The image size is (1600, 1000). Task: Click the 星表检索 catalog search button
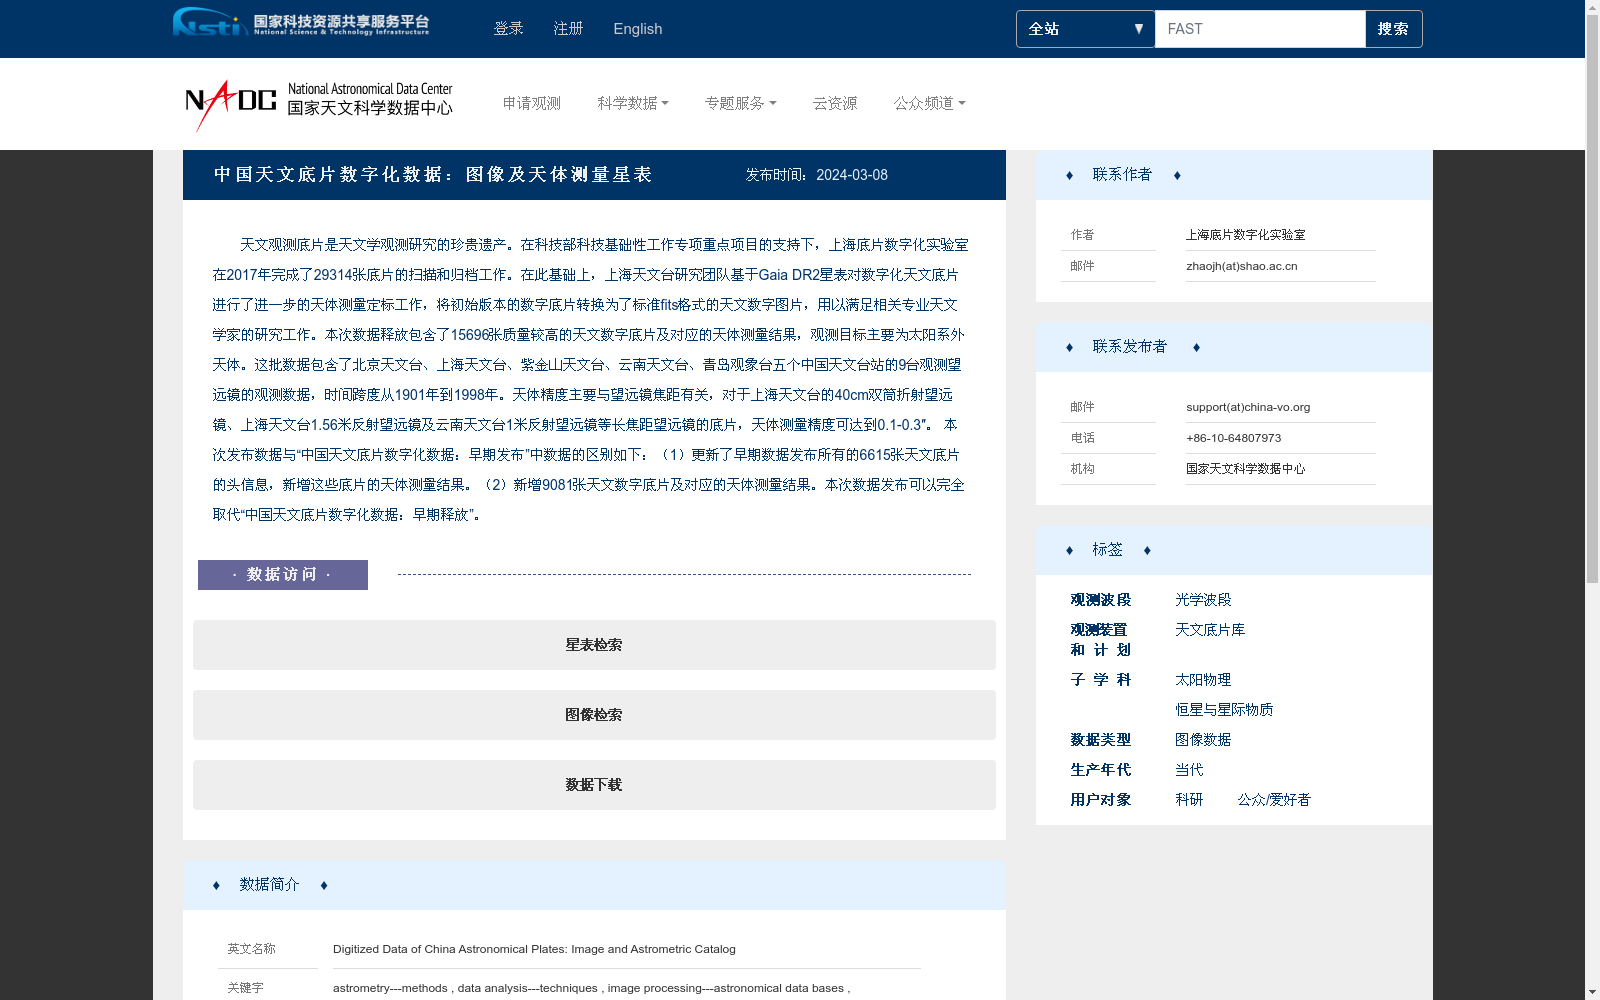[x=594, y=645]
